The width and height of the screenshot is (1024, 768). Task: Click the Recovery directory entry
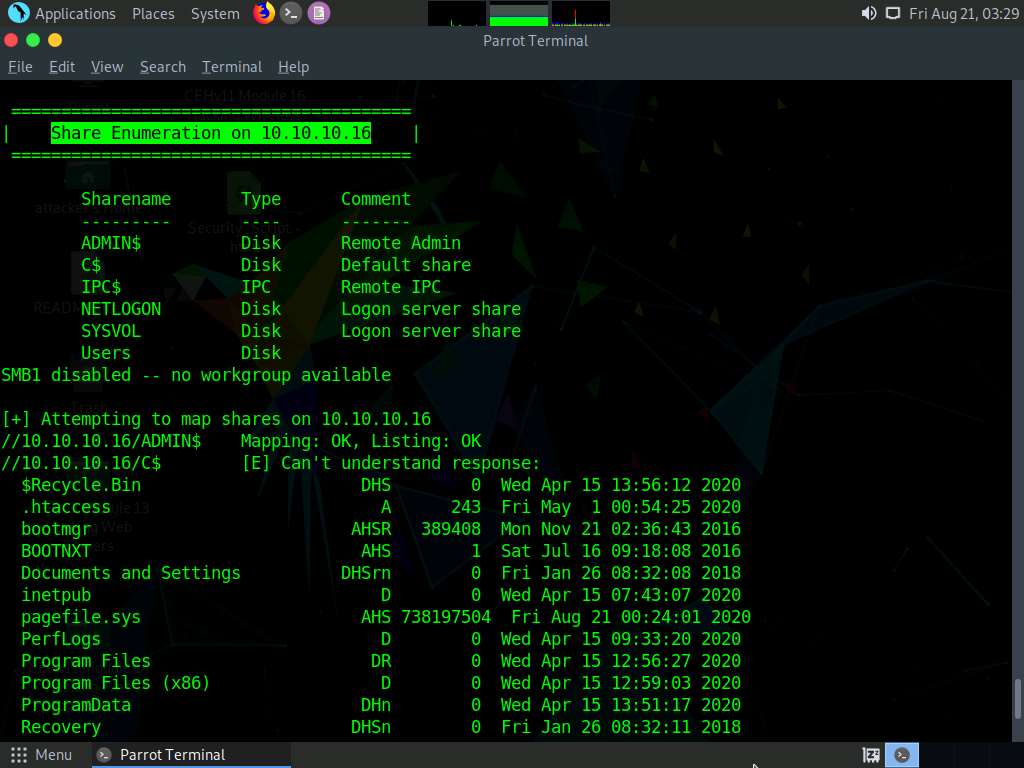(x=61, y=728)
